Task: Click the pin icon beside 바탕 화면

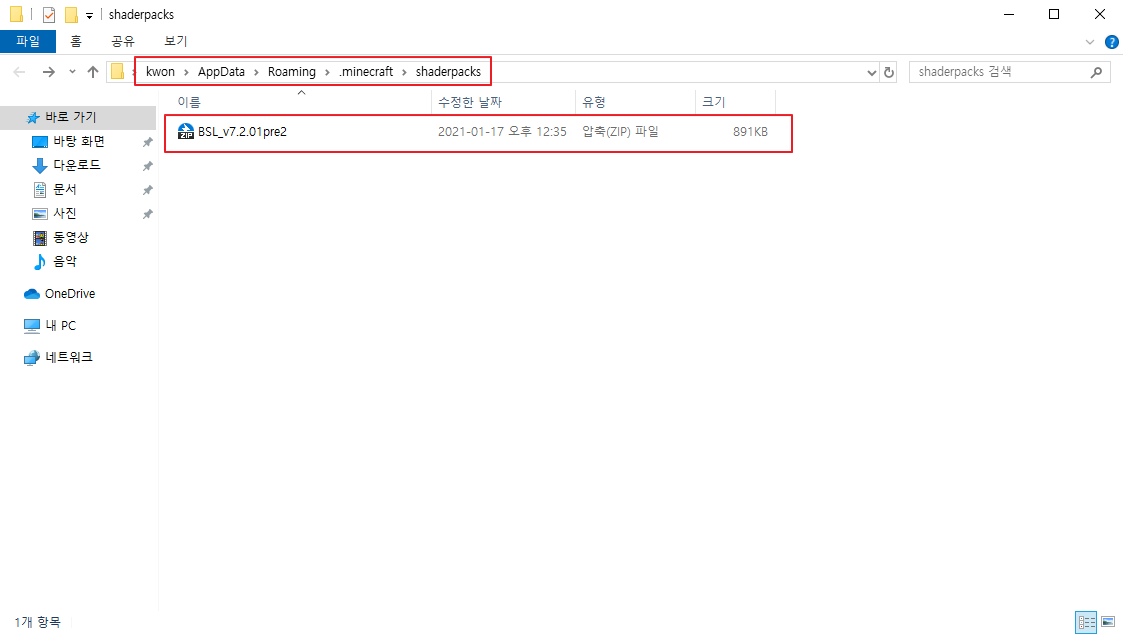Action: click(148, 142)
